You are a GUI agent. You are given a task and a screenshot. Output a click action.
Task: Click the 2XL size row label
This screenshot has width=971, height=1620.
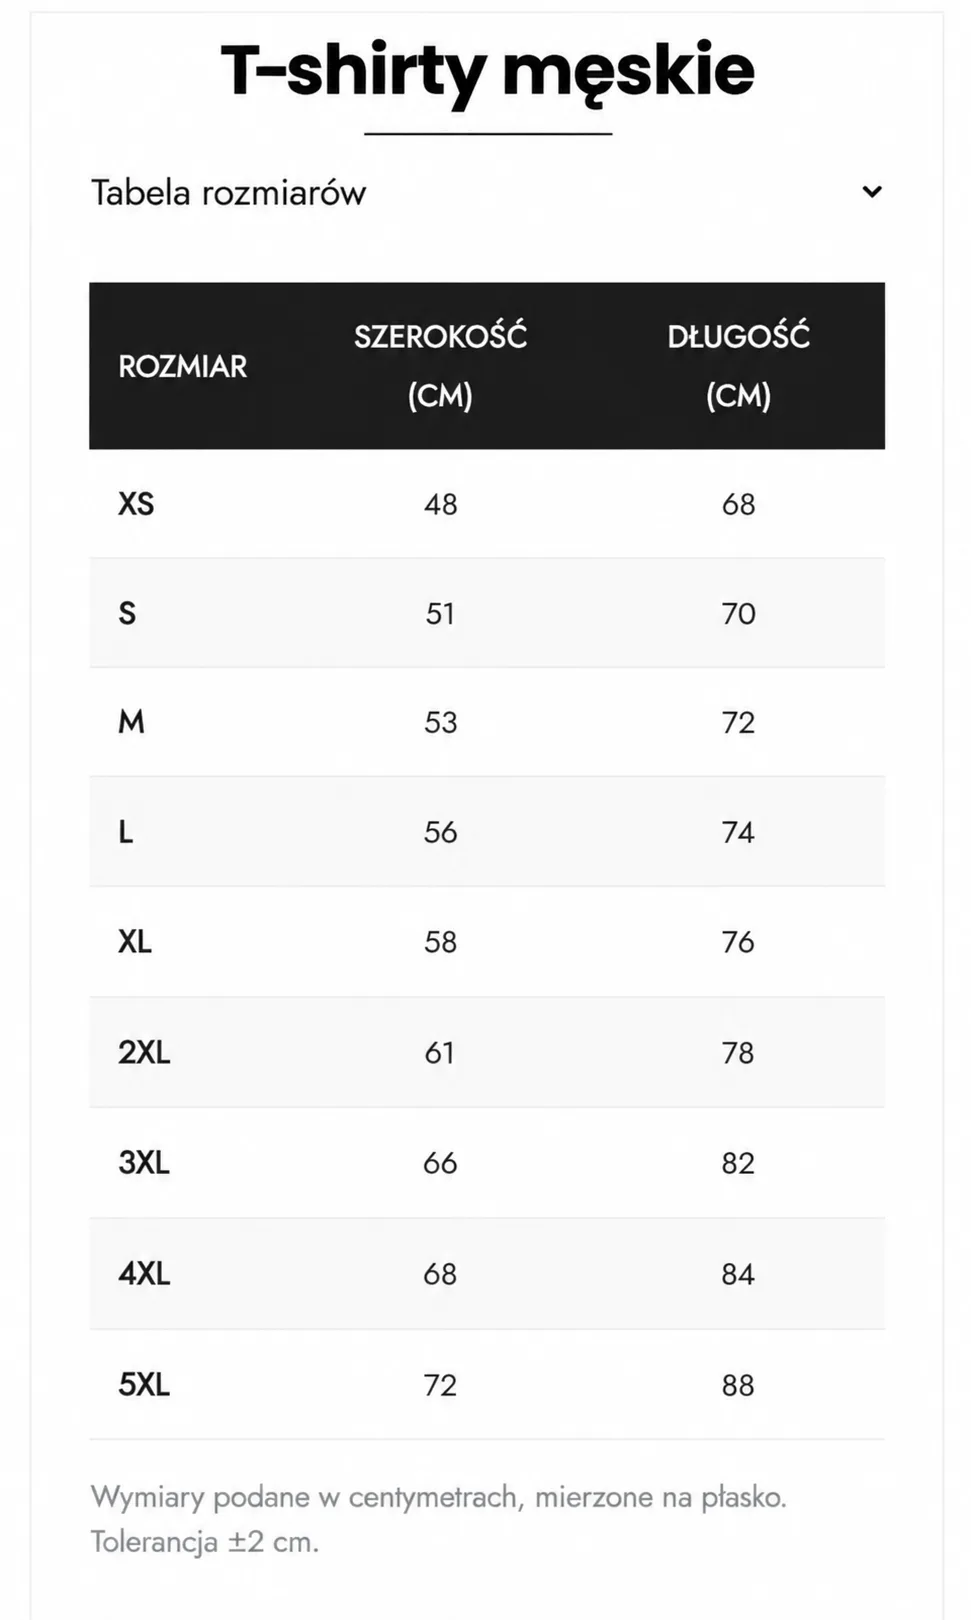(144, 1053)
